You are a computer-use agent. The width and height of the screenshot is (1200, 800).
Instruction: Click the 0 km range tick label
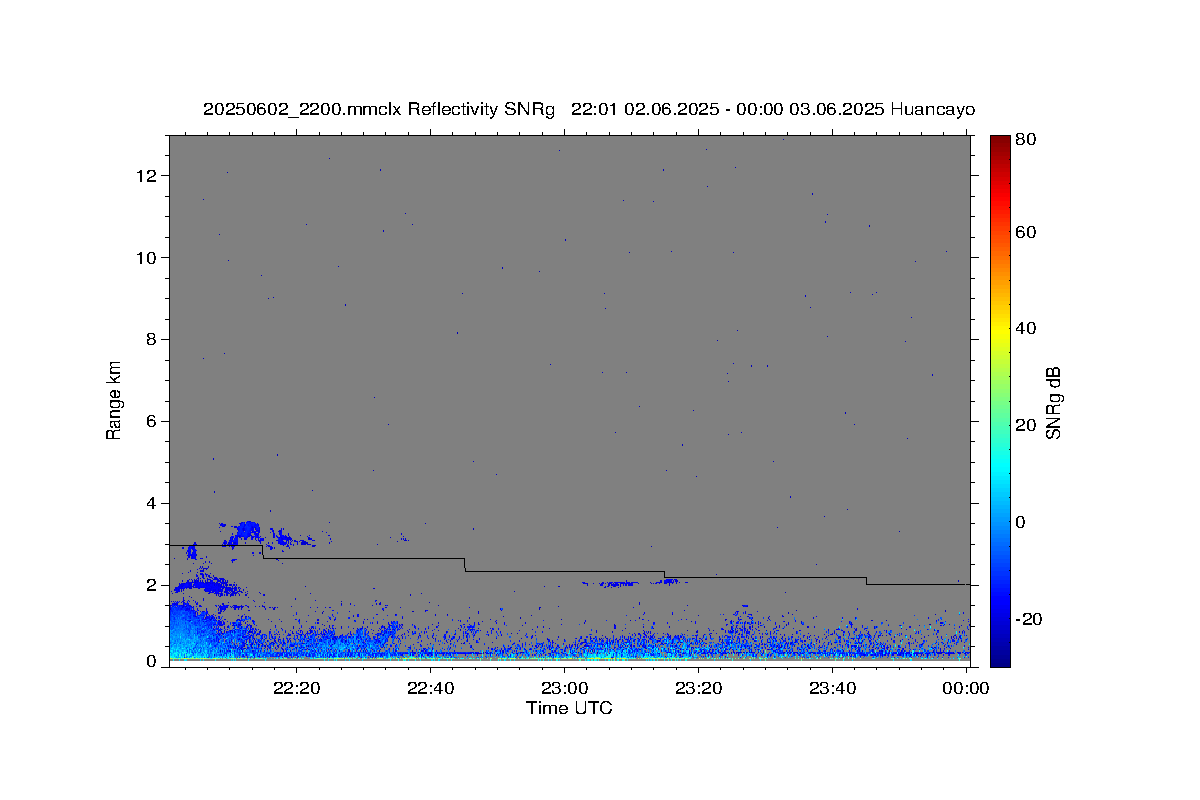pos(153,661)
